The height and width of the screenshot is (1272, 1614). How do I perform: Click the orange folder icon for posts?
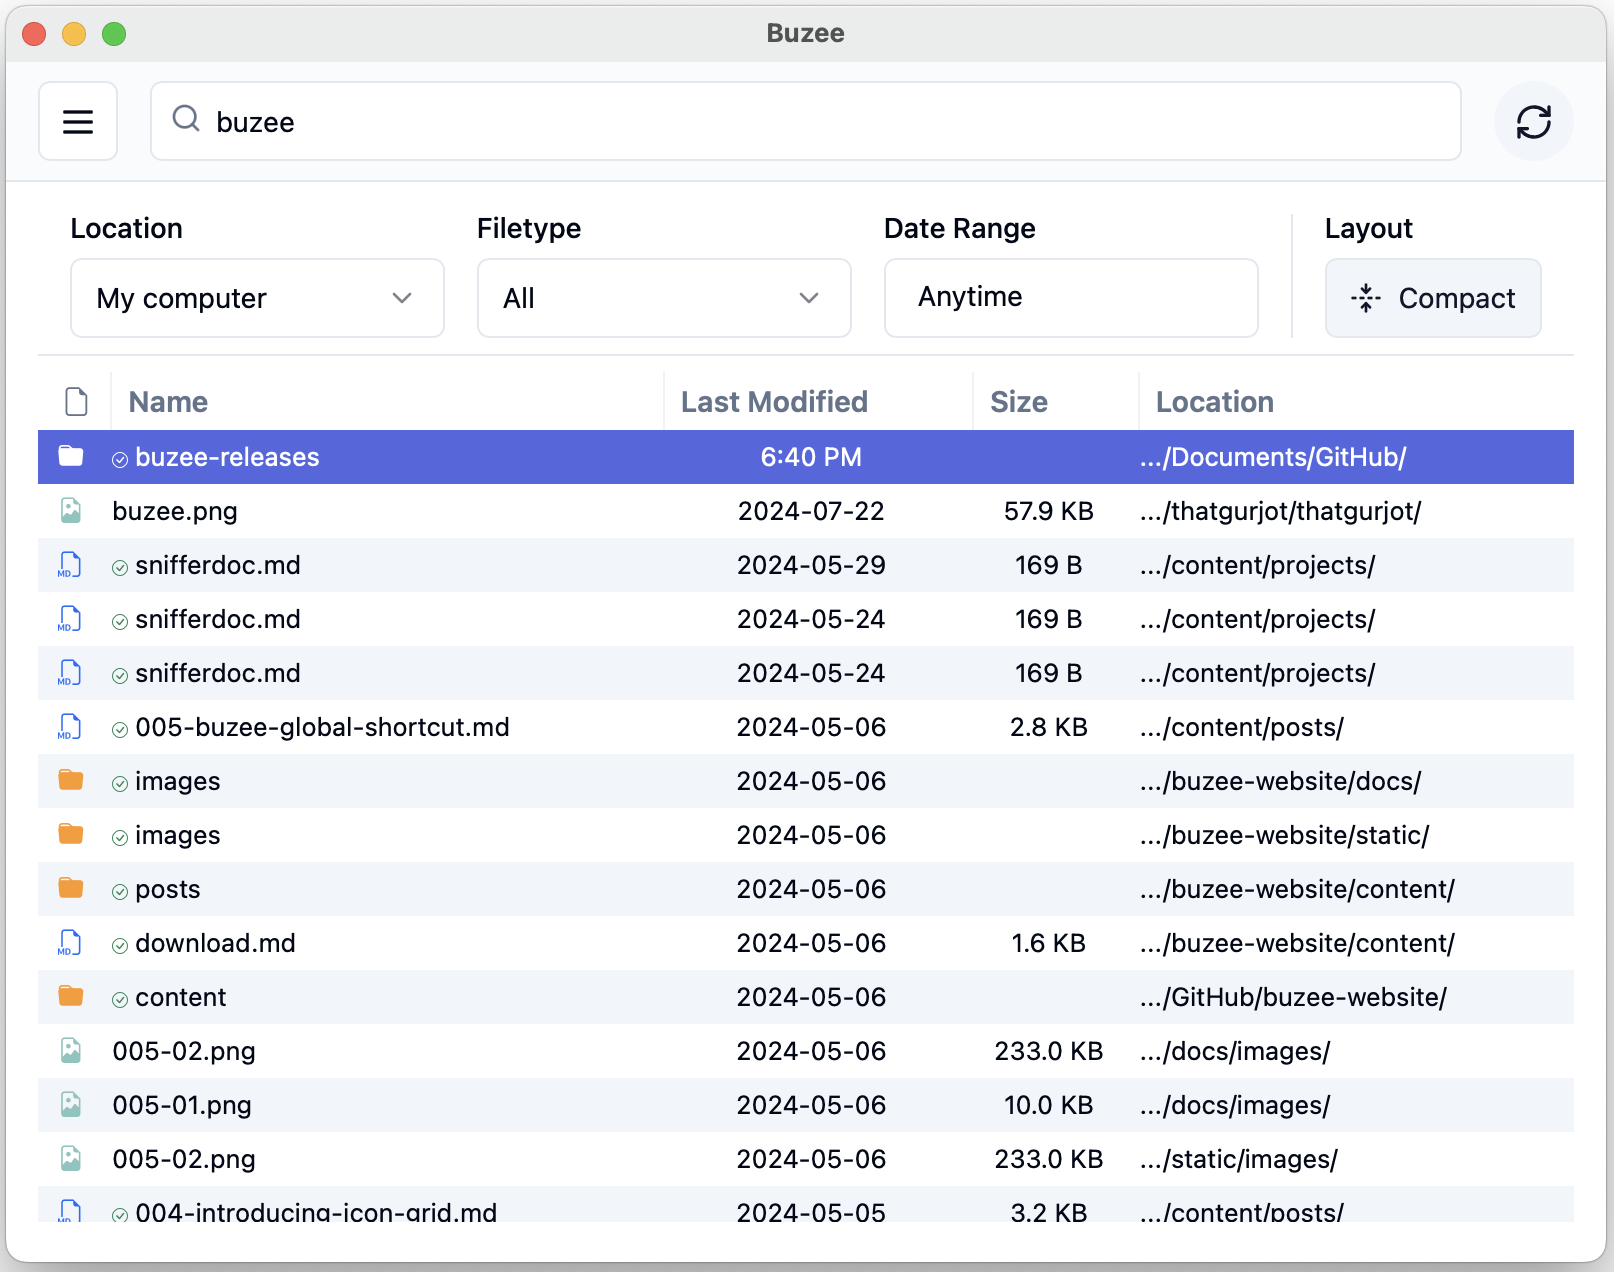[x=71, y=888]
